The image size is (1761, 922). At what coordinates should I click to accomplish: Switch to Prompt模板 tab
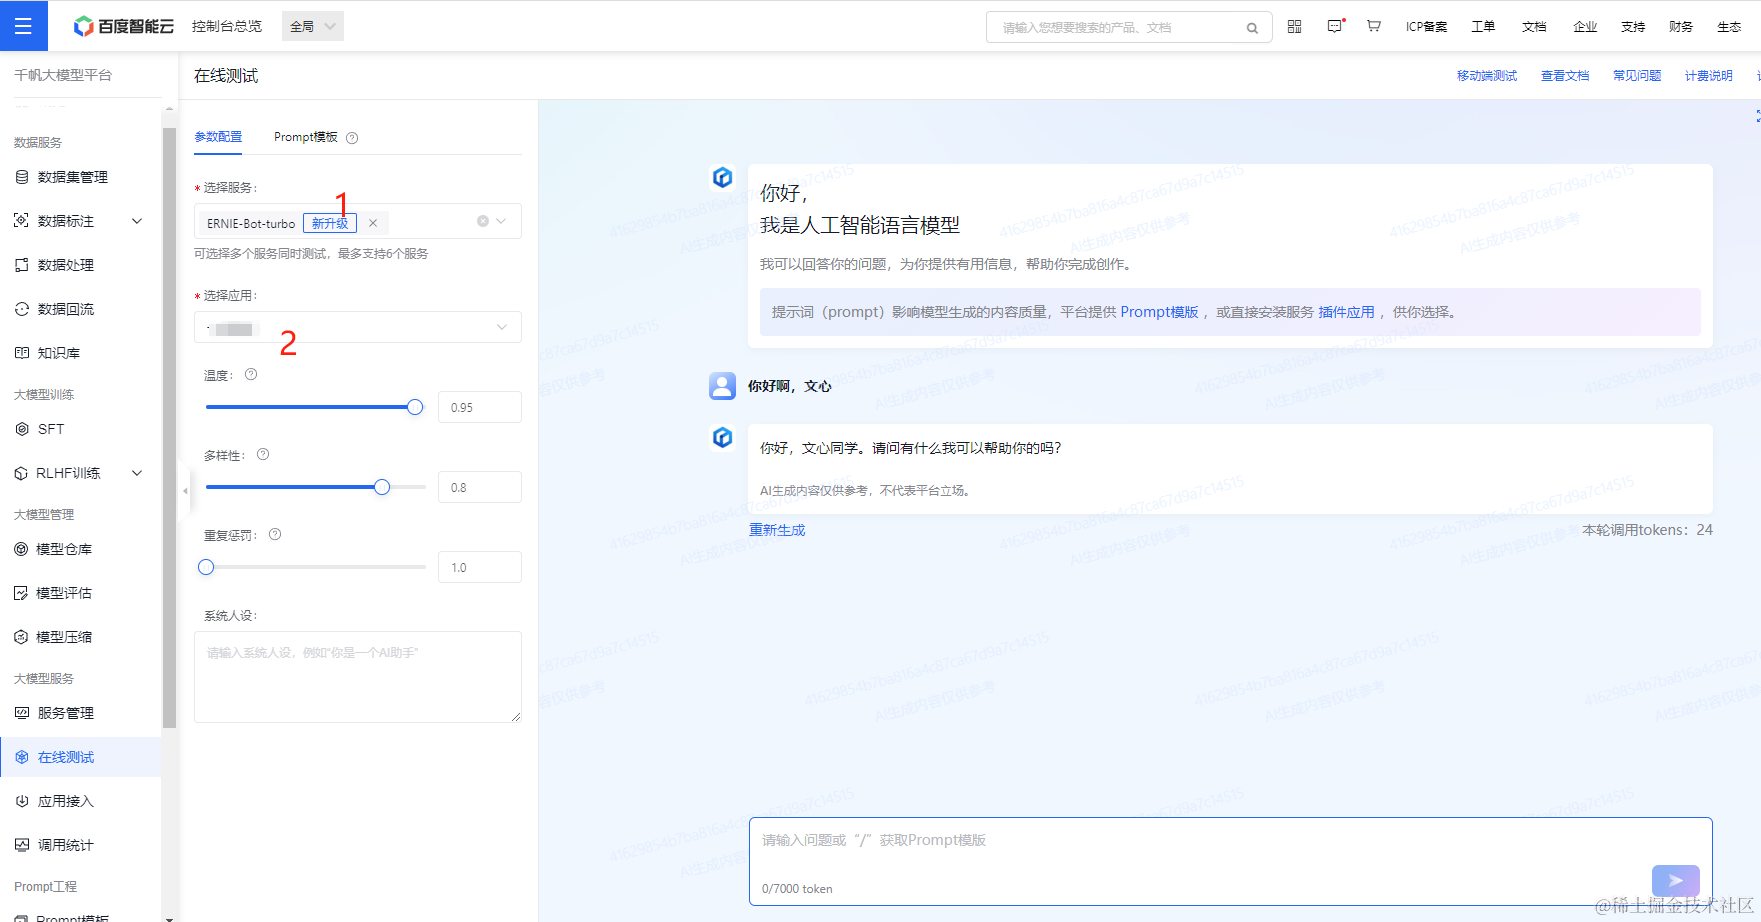click(306, 137)
